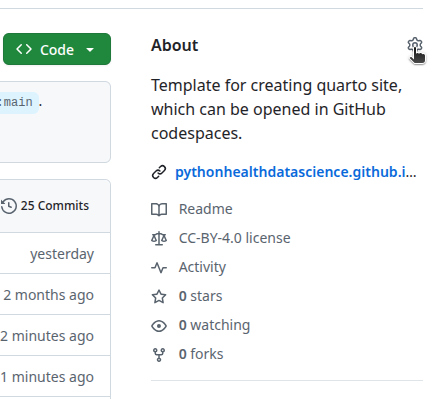Click the '2 months ago' timestamp
The height and width of the screenshot is (399, 441).
point(48,295)
